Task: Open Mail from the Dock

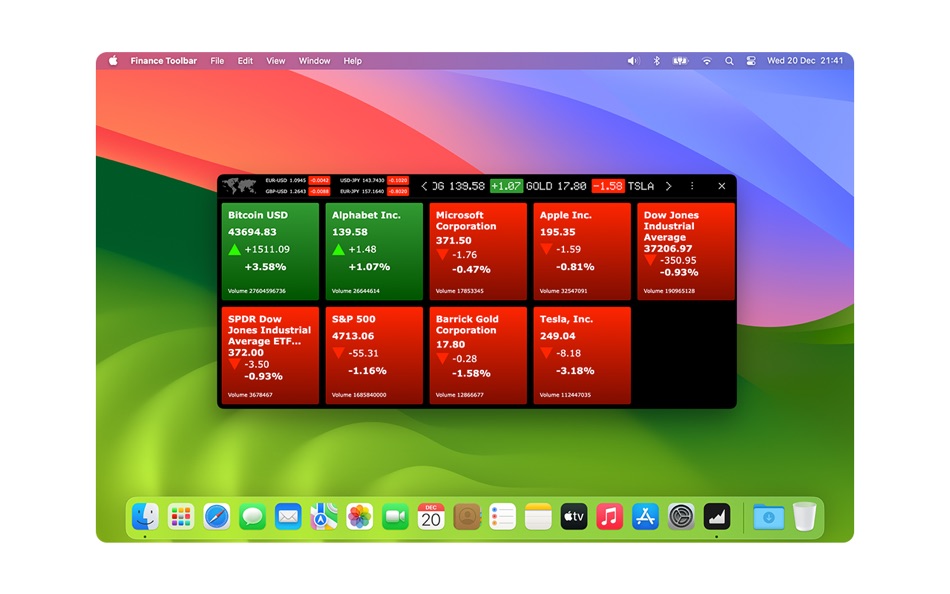Action: 288,517
